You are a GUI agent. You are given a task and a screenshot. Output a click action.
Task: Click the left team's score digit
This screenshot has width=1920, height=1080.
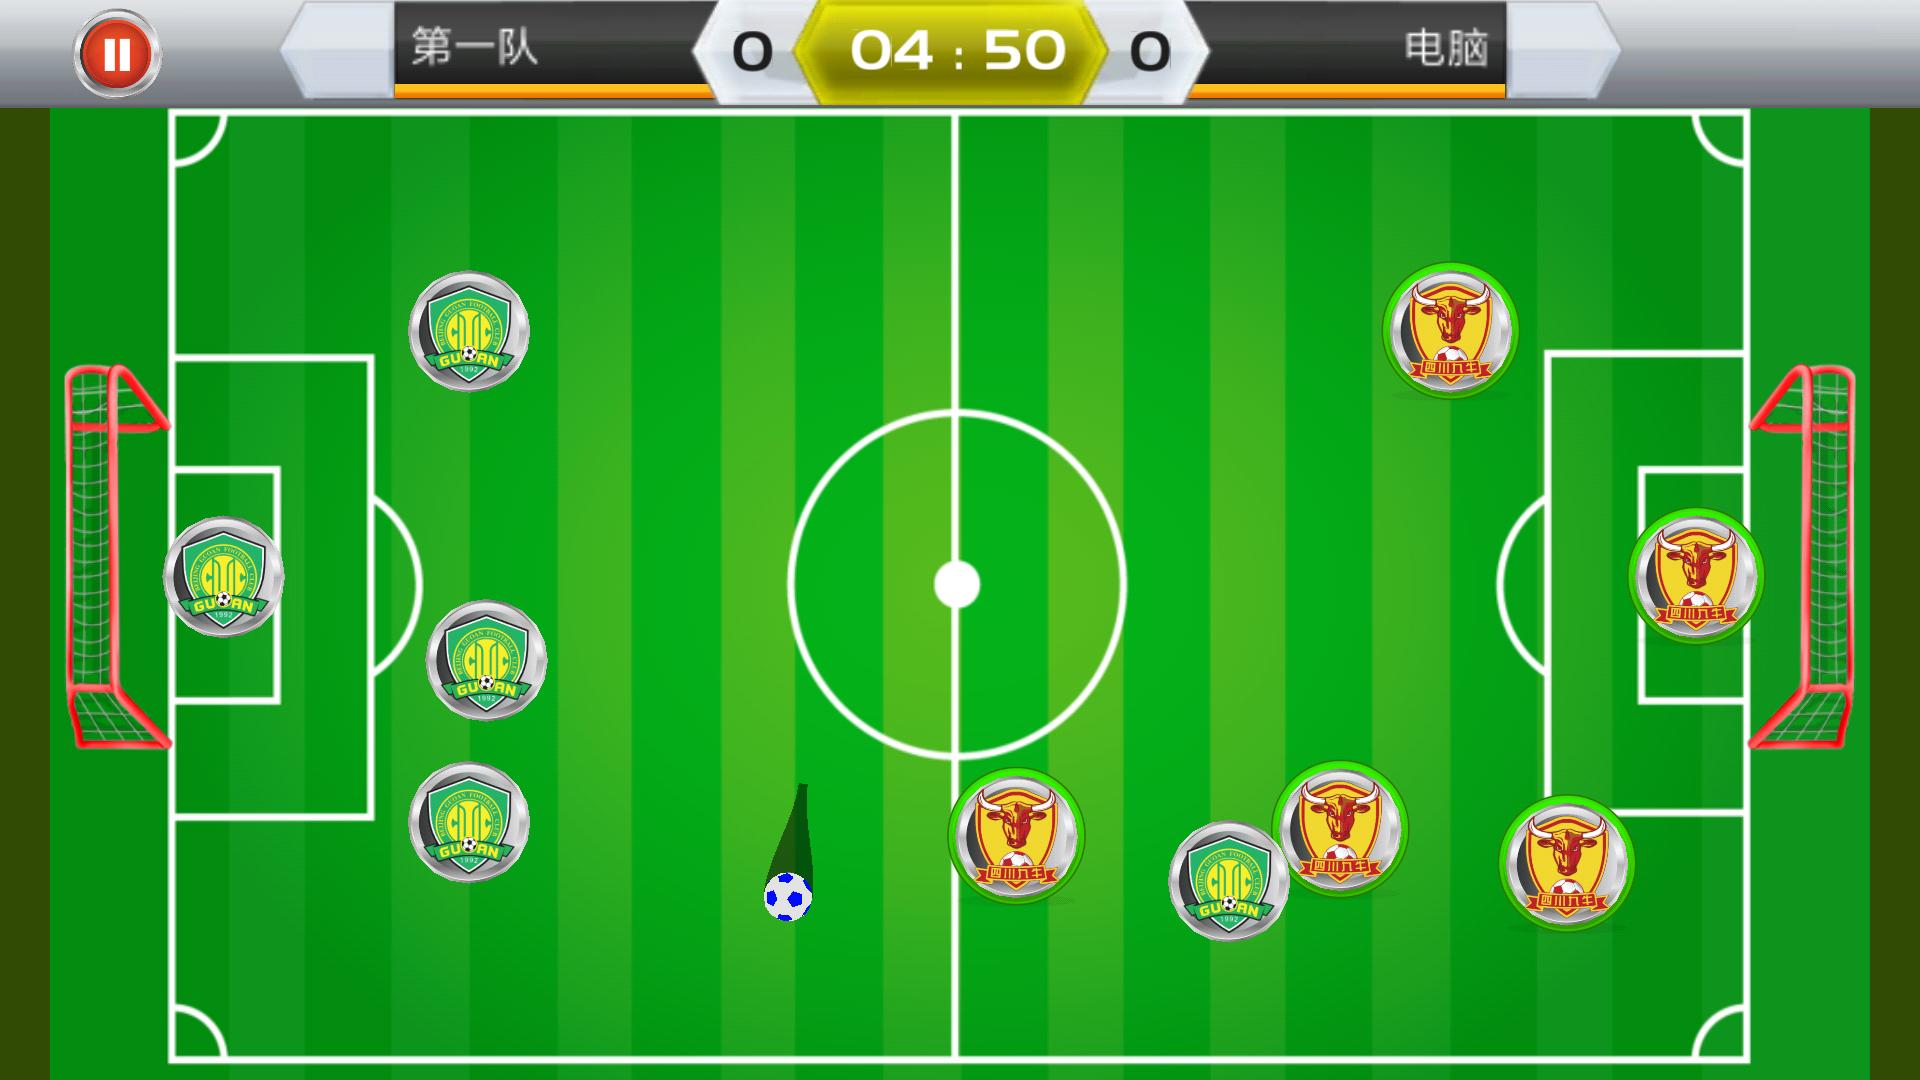[752, 52]
